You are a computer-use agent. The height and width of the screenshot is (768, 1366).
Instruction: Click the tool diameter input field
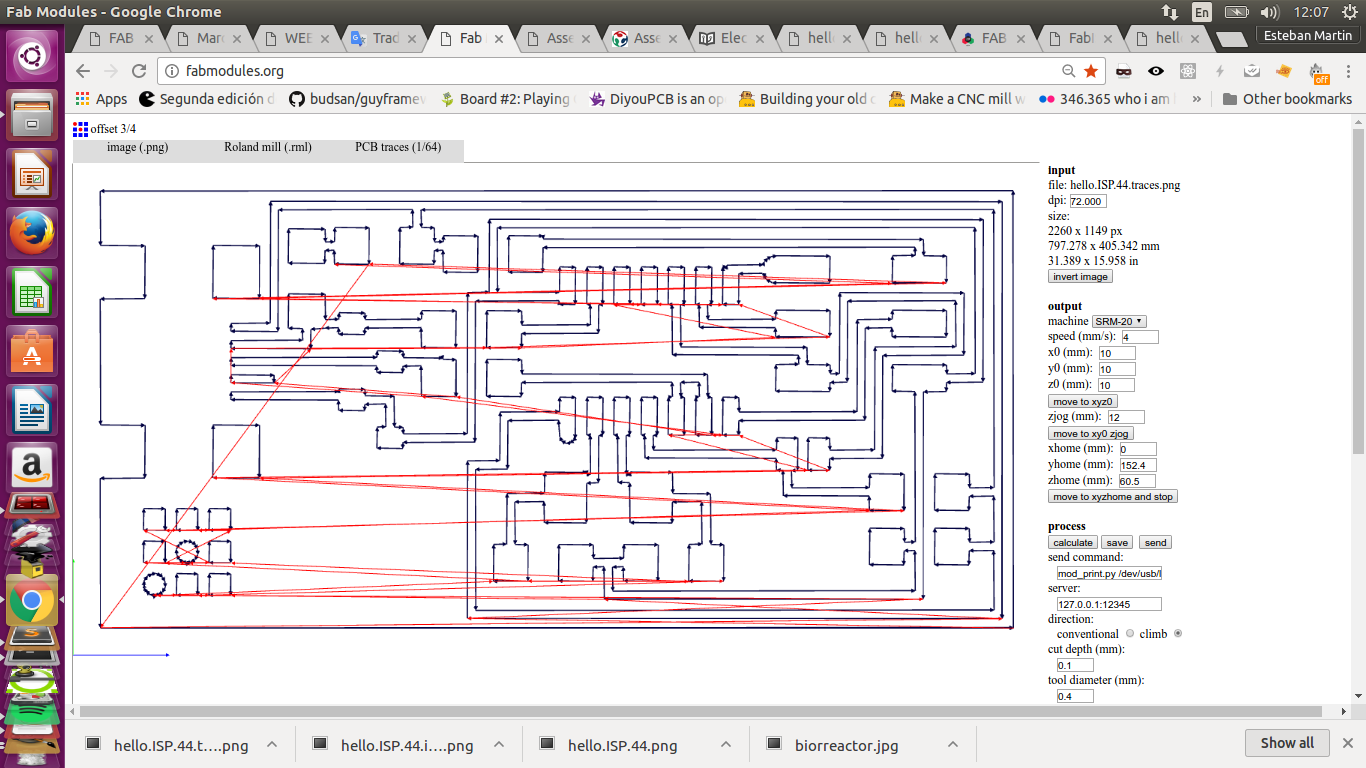click(x=1075, y=696)
